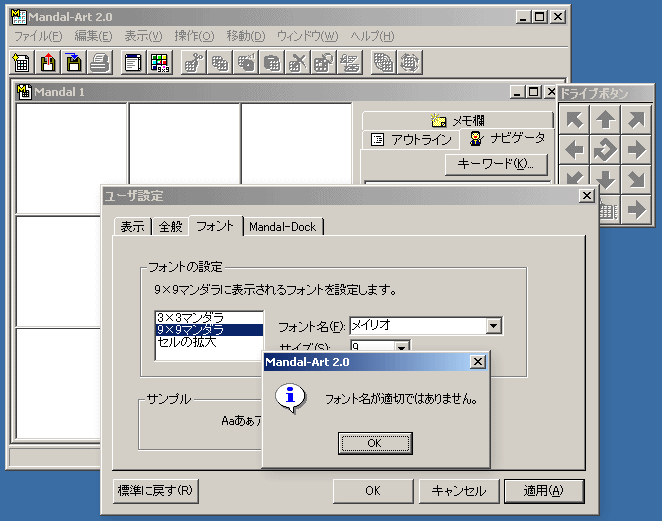Click the copy cells toolbar icon
The width and height of the screenshot is (662, 521).
(x=220, y=63)
